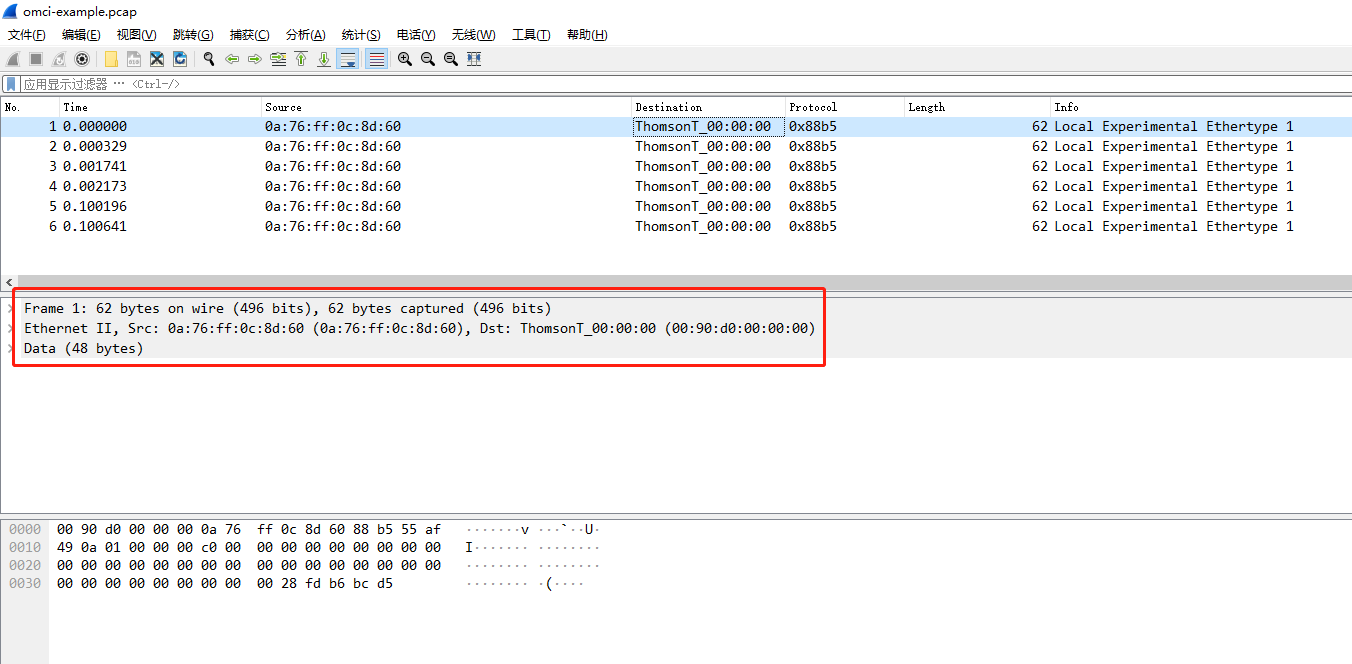
Task: Jump to the last packet
Action: pyautogui.click(x=322, y=58)
